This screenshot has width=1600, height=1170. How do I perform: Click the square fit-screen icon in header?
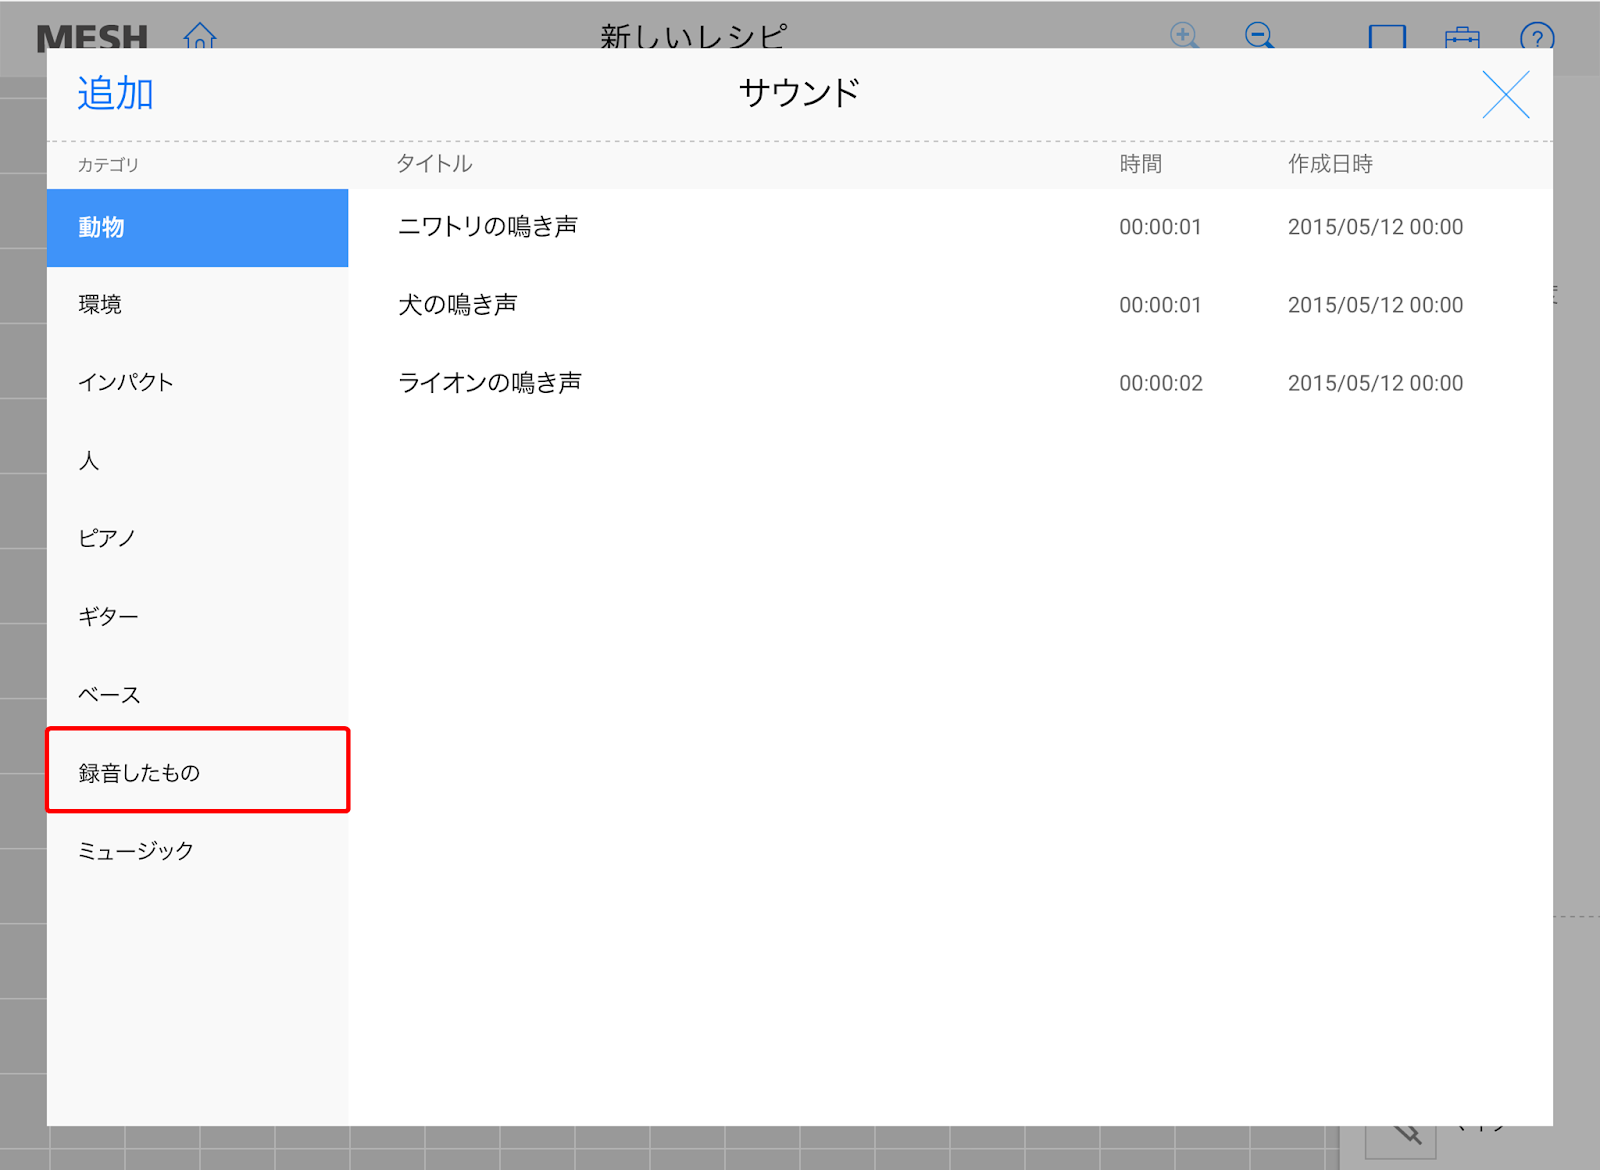pyautogui.click(x=1387, y=37)
